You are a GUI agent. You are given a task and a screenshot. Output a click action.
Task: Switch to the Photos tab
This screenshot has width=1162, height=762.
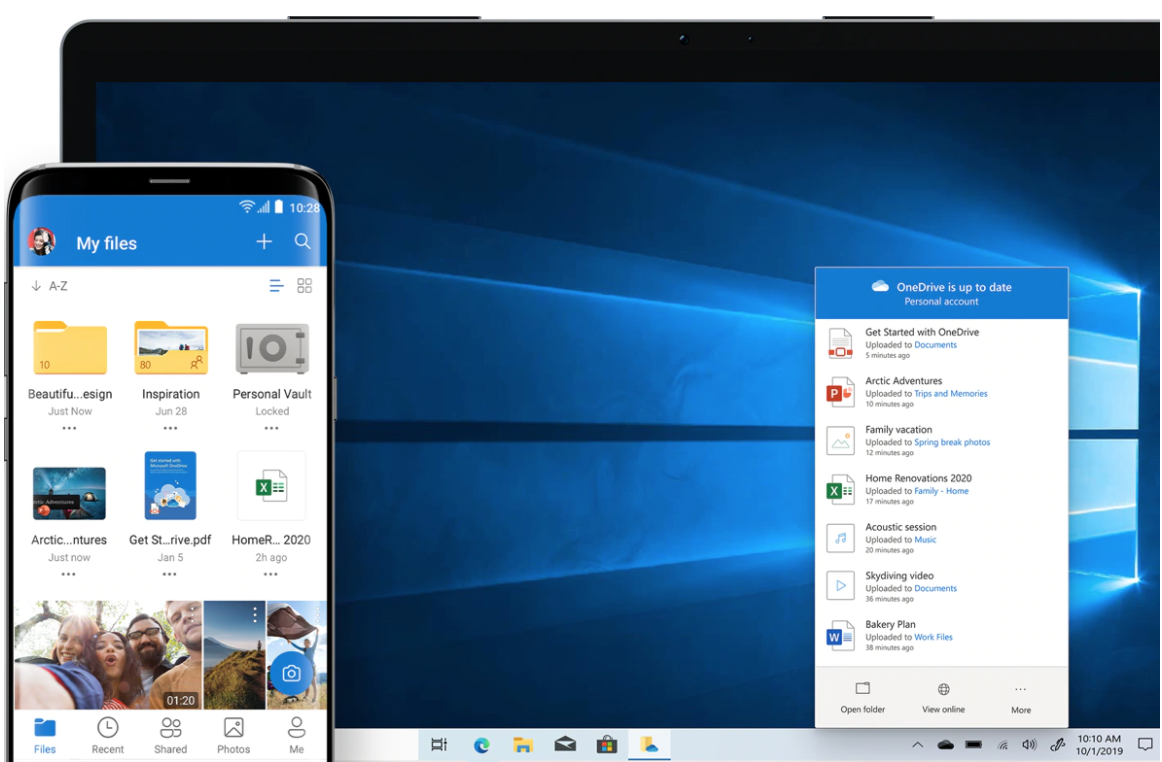point(233,733)
